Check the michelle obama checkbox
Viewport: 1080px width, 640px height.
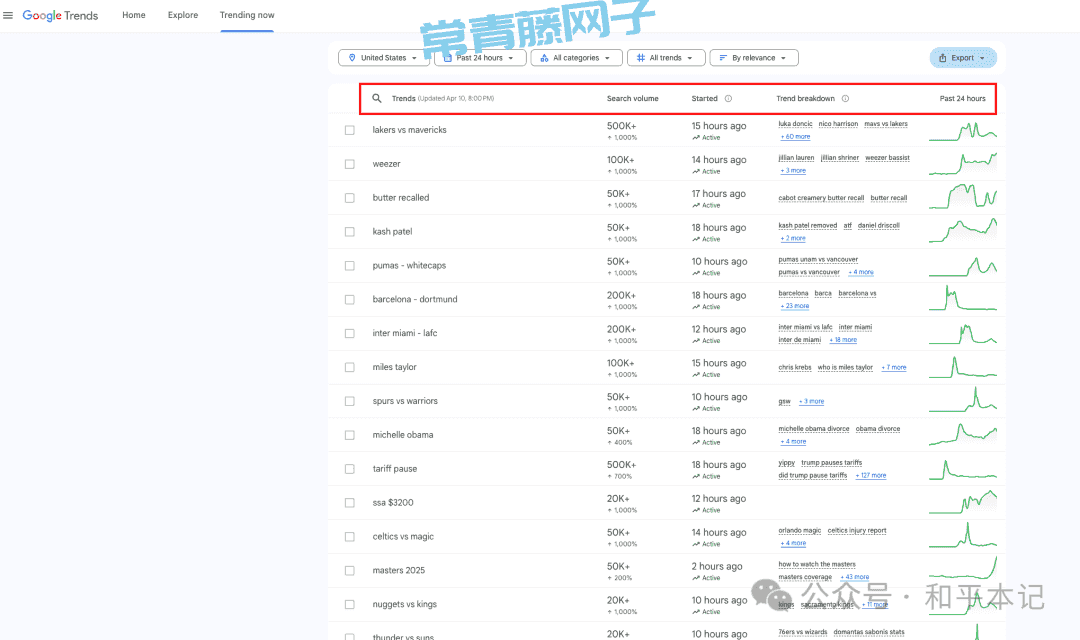click(350, 435)
